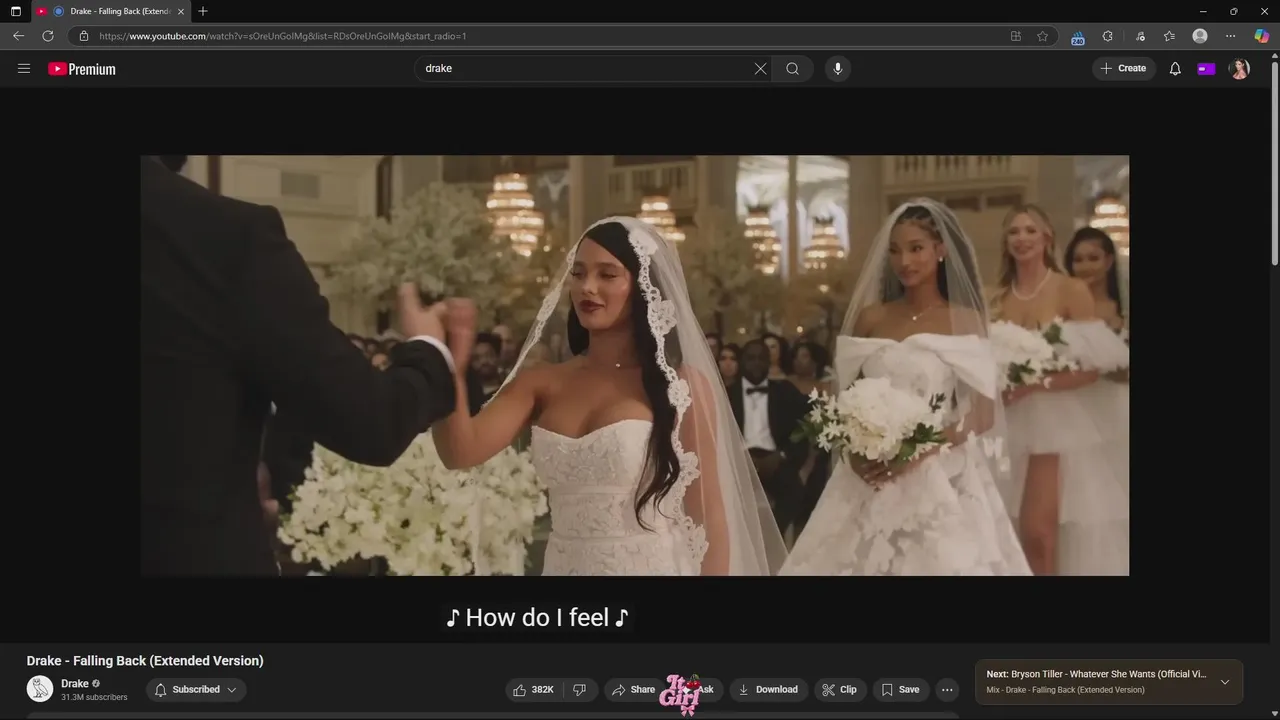The height and width of the screenshot is (720, 1280).
Task: Open YouTube account avatar menu
Action: (x=1239, y=69)
